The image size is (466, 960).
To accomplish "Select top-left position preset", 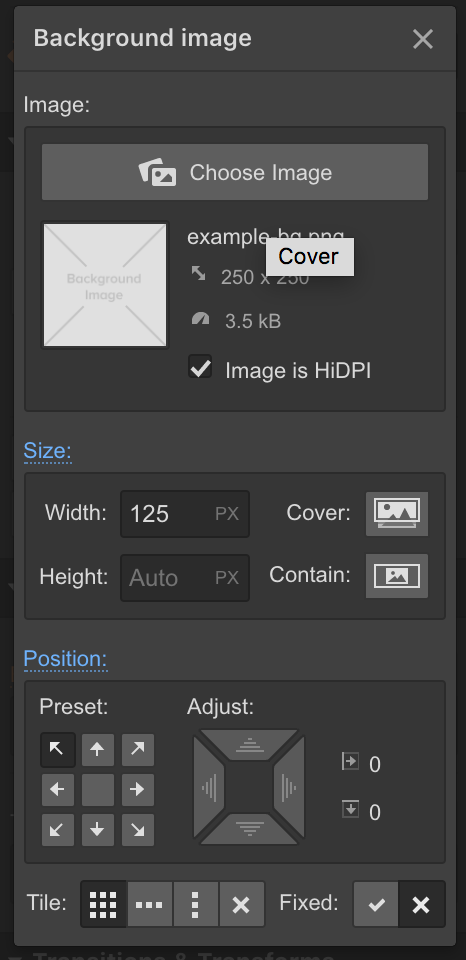I will tap(58, 749).
